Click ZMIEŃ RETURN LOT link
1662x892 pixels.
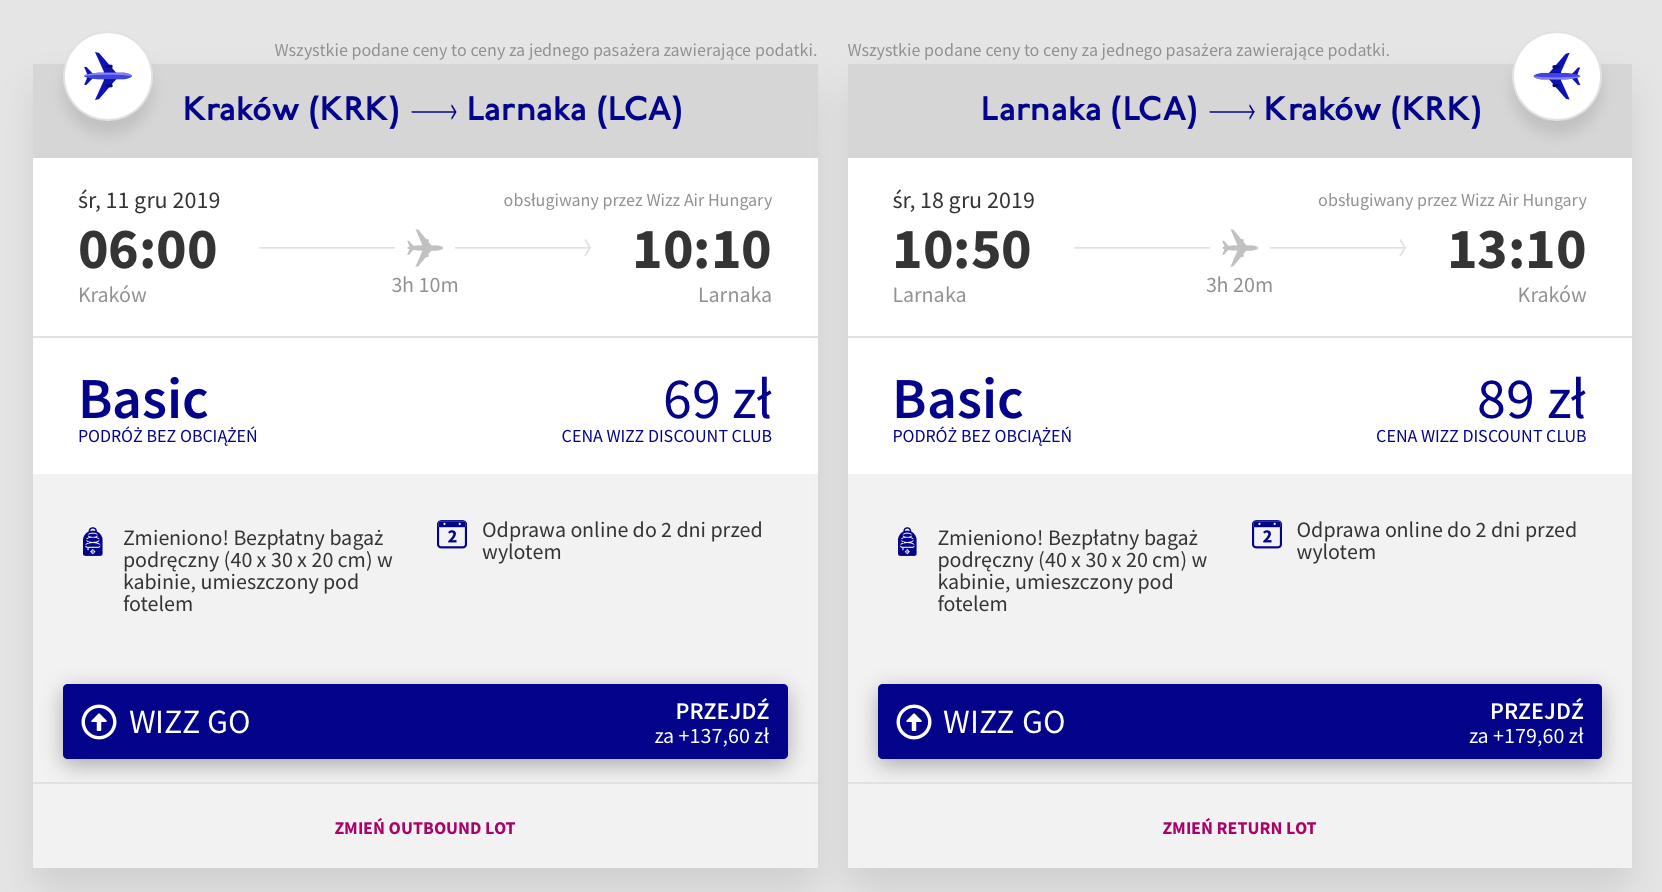point(1239,828)
